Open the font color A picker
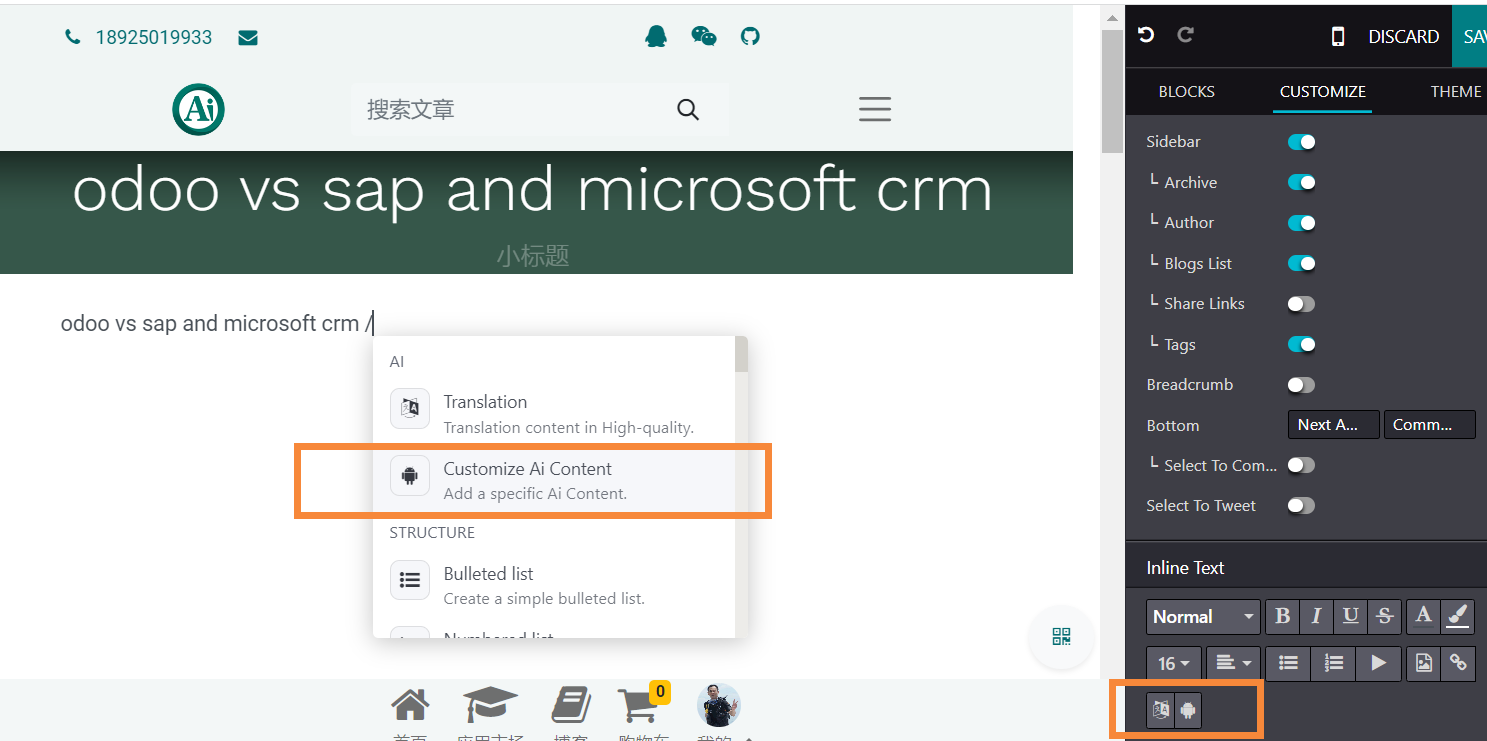 pos(1423,616)
